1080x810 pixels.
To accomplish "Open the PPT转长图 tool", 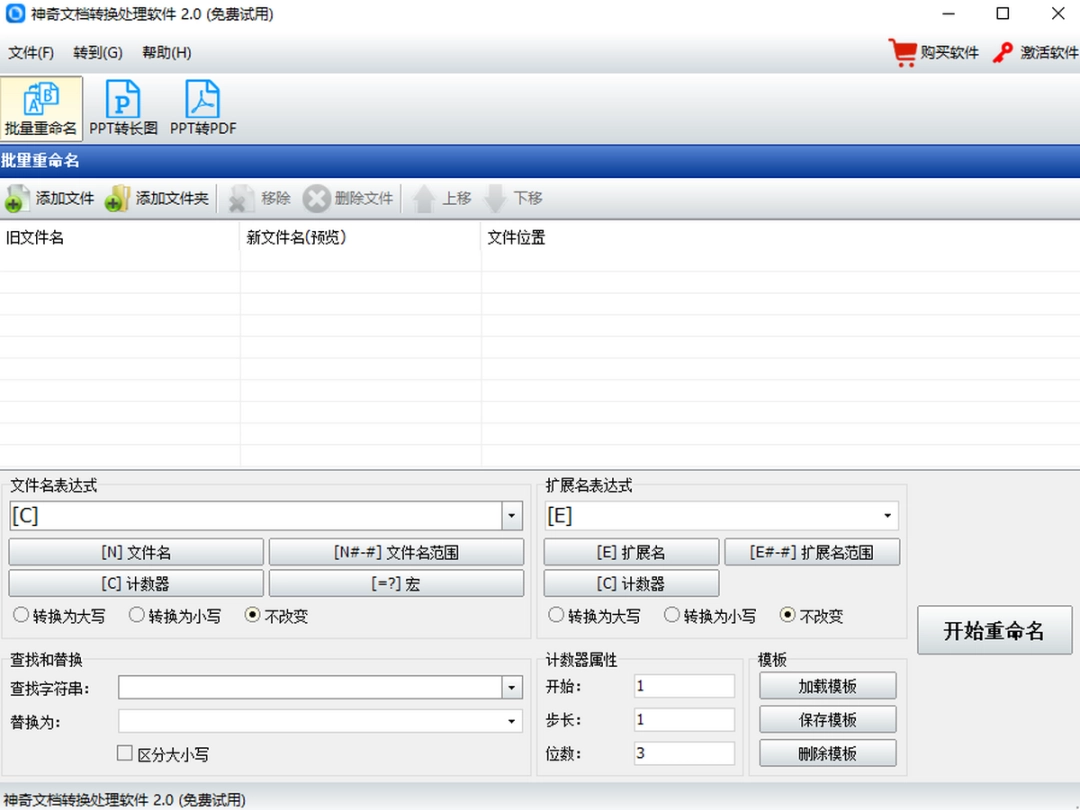I will click(x=121, y=105).
